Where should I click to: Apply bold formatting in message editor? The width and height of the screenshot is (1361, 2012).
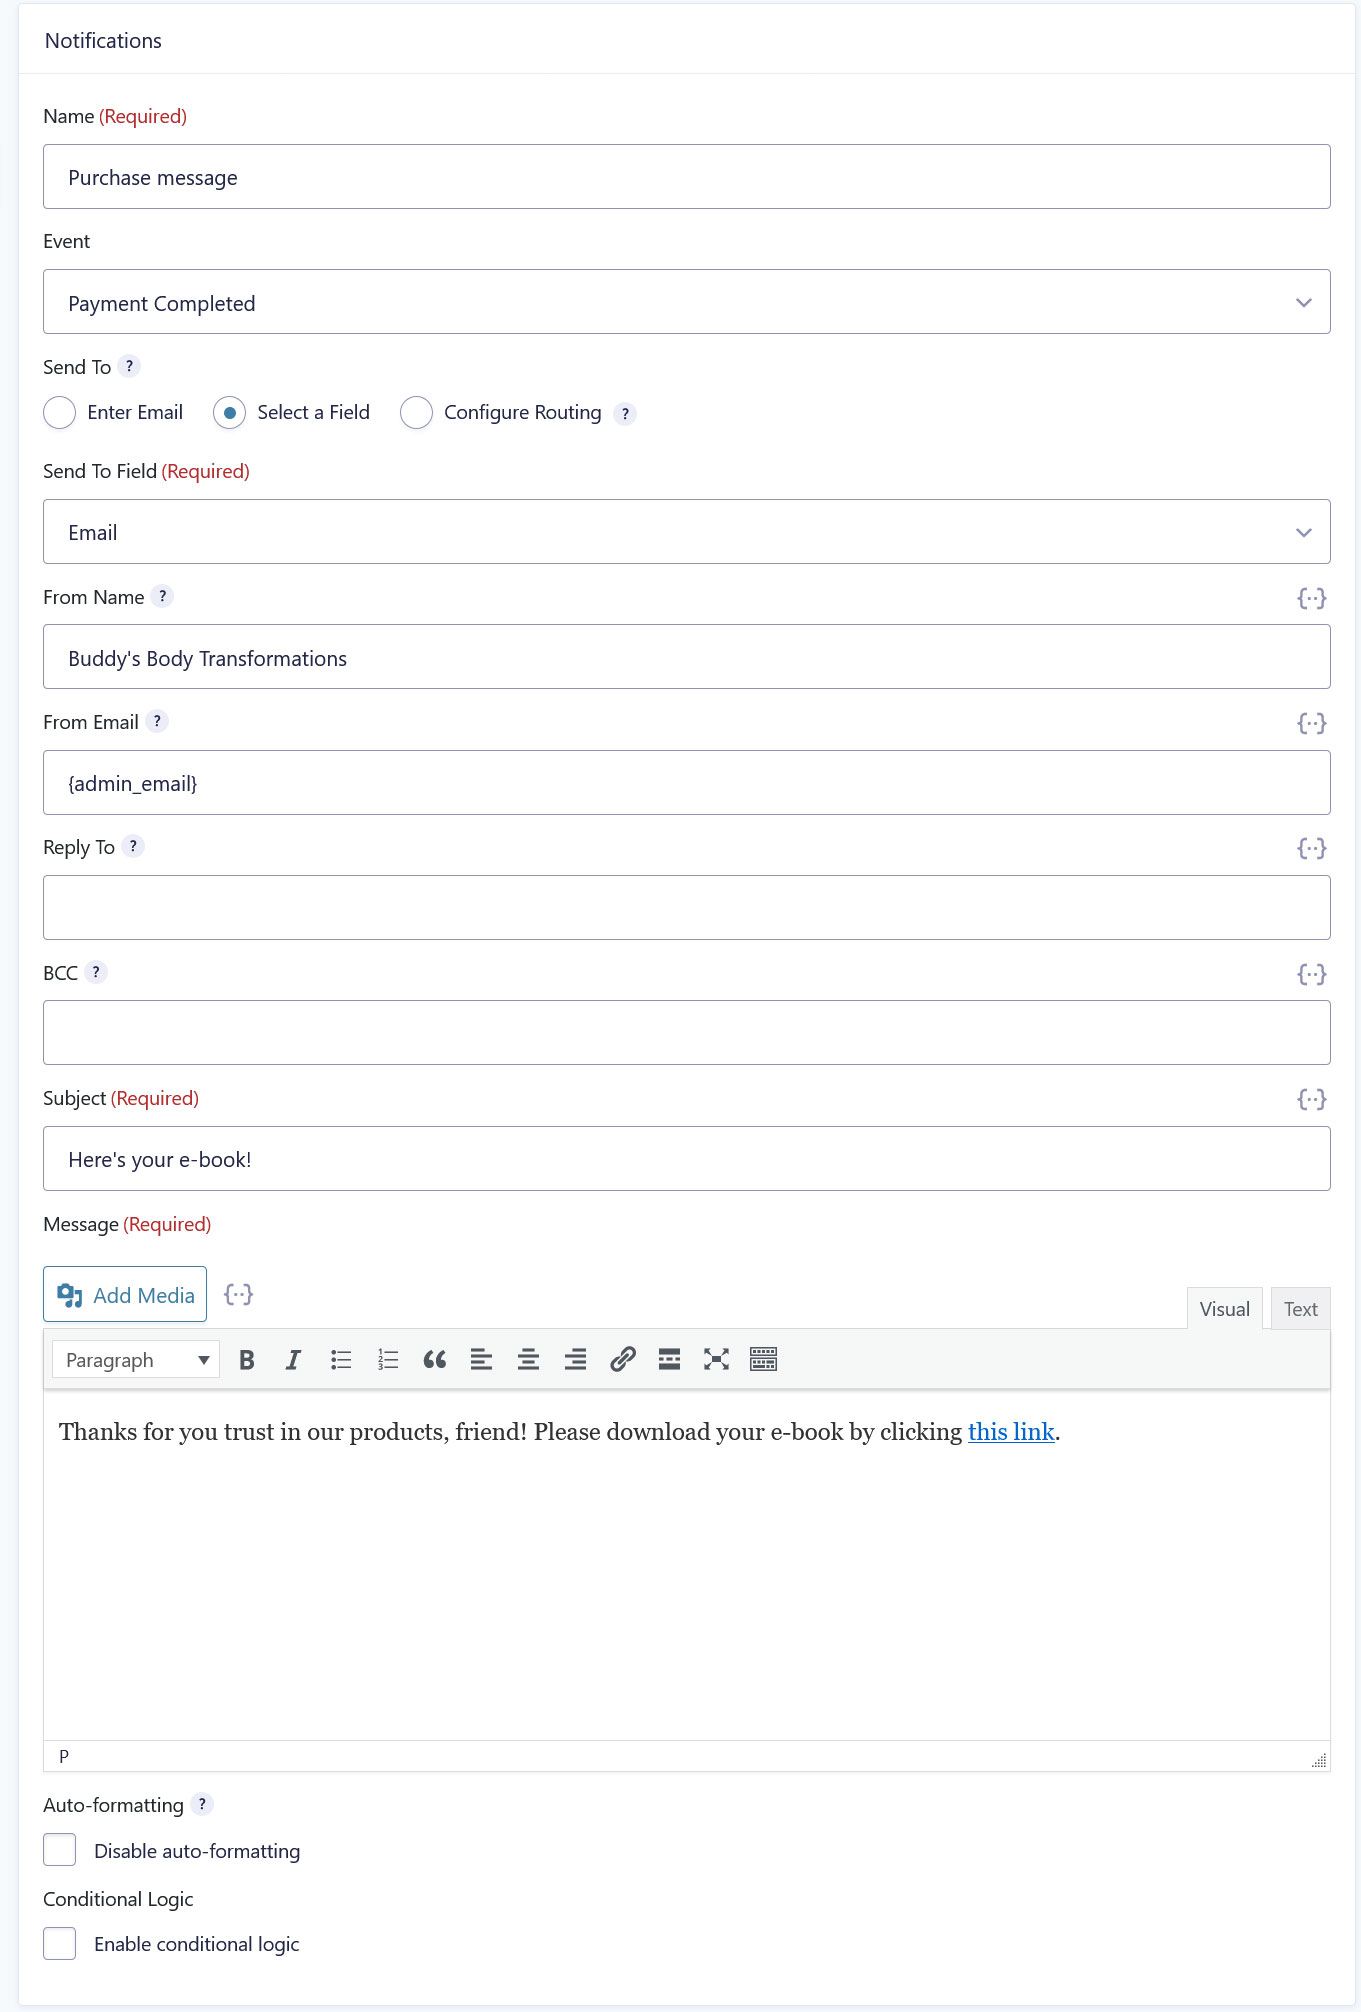[247, 1359]
